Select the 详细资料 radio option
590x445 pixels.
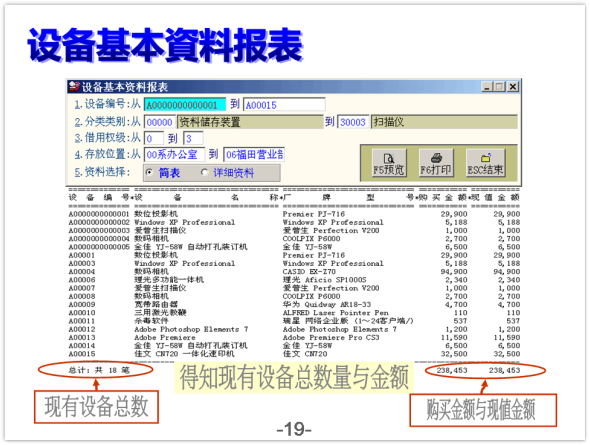(204, 173)
